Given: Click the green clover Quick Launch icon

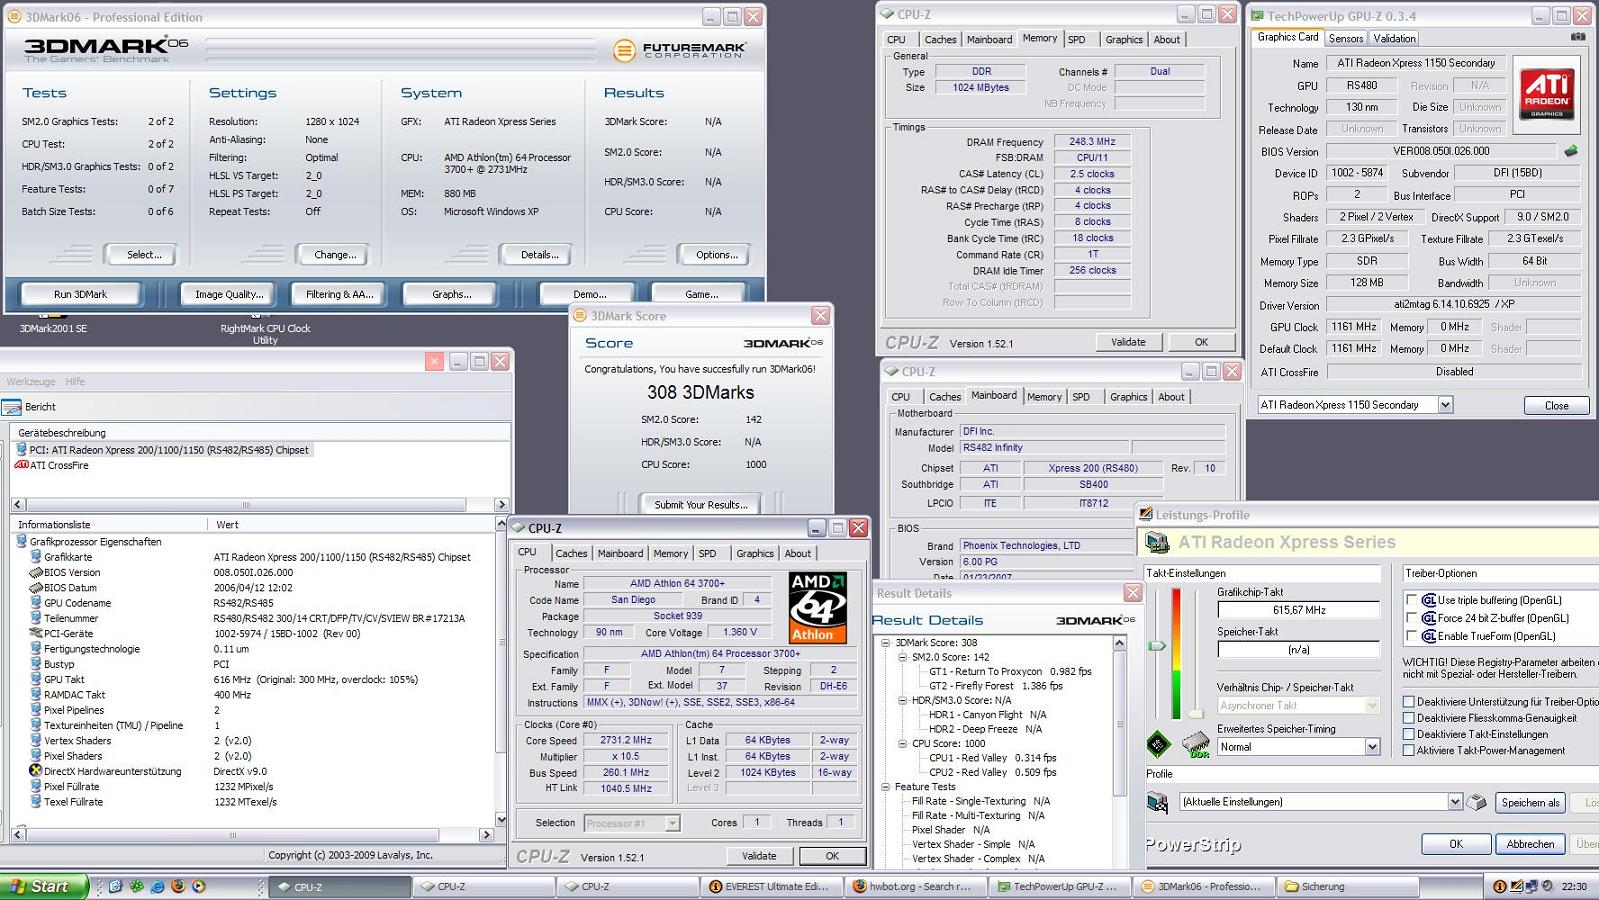Looking at the screenshot, I should 136,886.
